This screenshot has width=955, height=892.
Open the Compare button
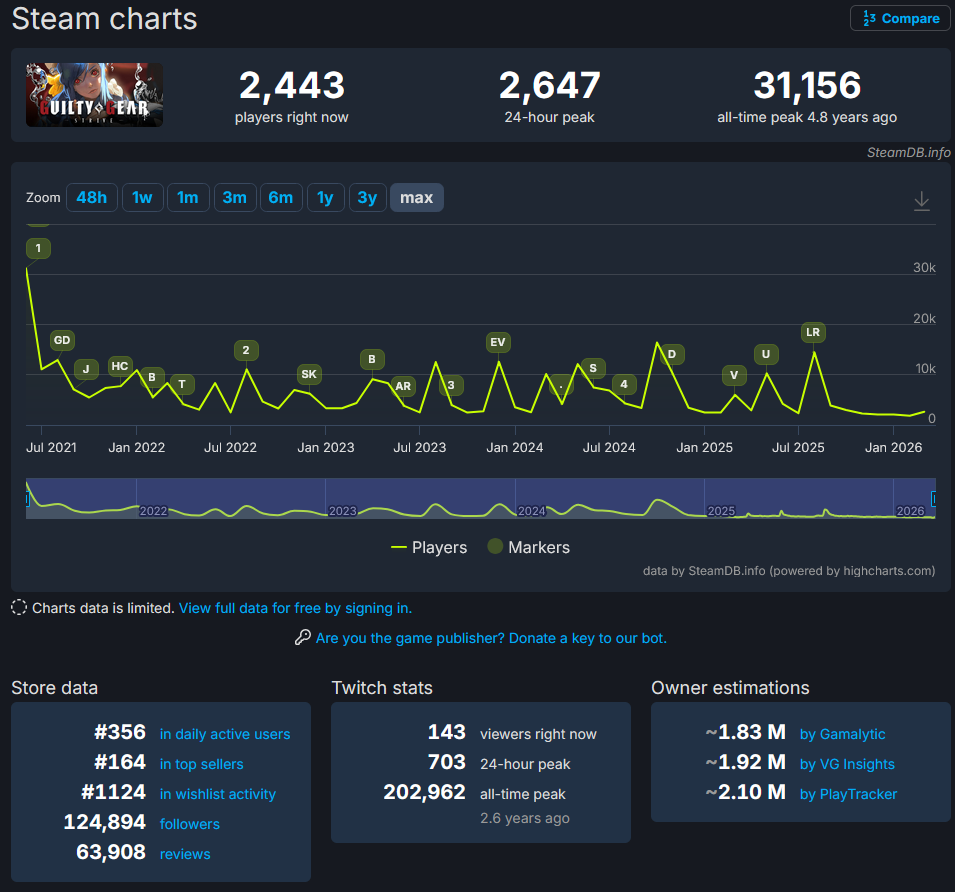pos(900,18)
